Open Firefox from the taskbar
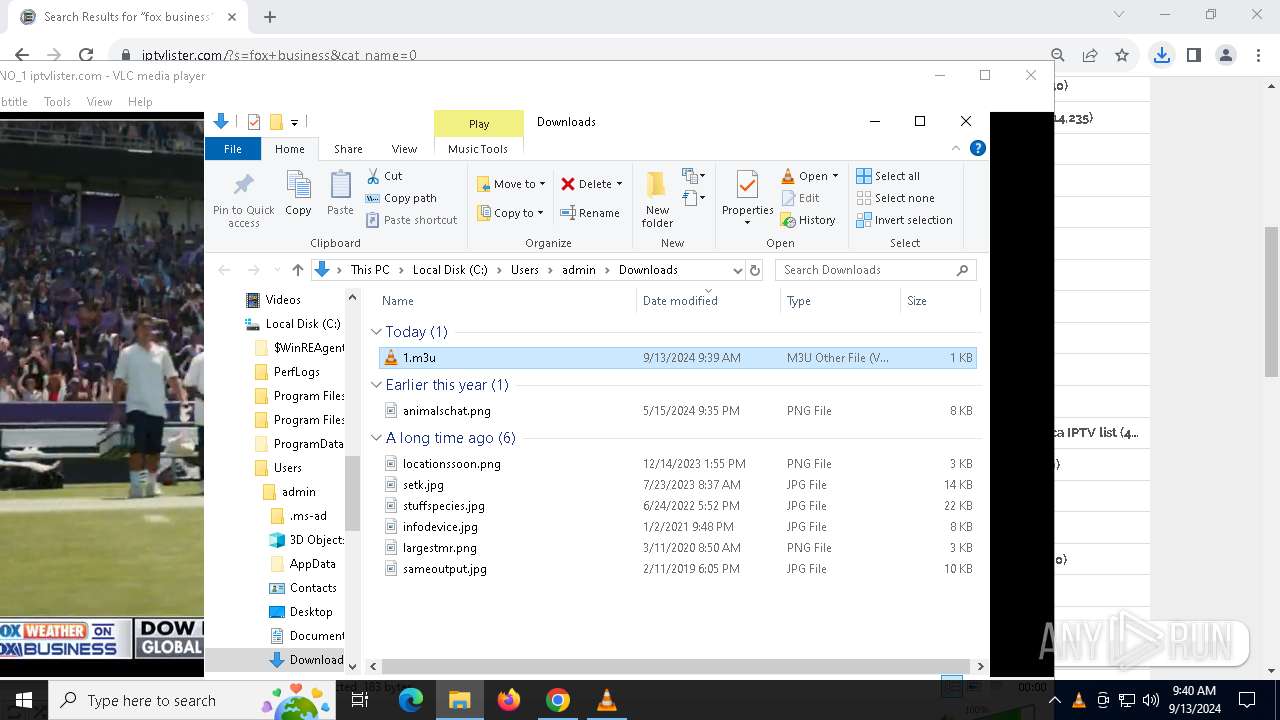 click(x=508, y=700)
